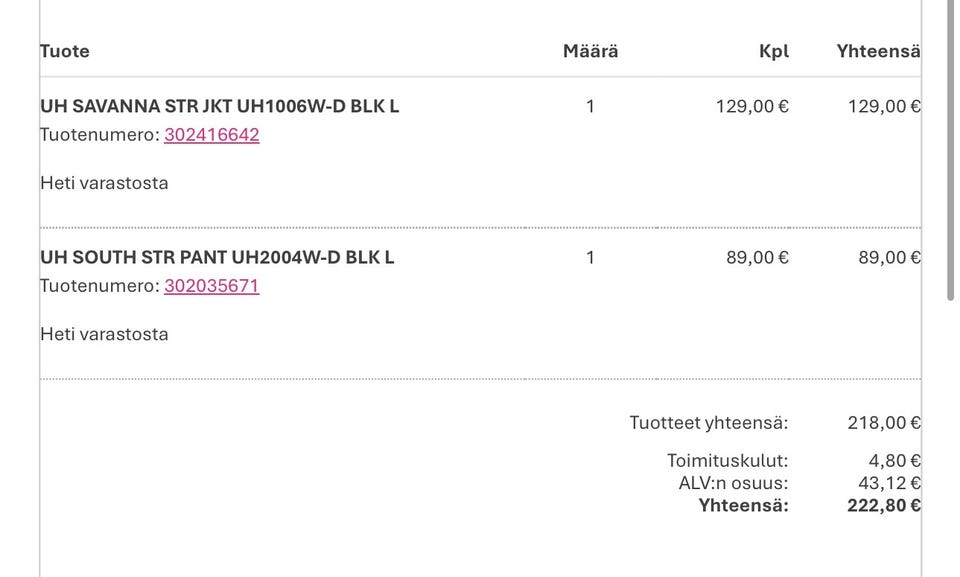Screen dimensions: 960x577
Task: Click the SAVANNA jacket row total price
Action: pyautogui.click(x=884, y=106)
